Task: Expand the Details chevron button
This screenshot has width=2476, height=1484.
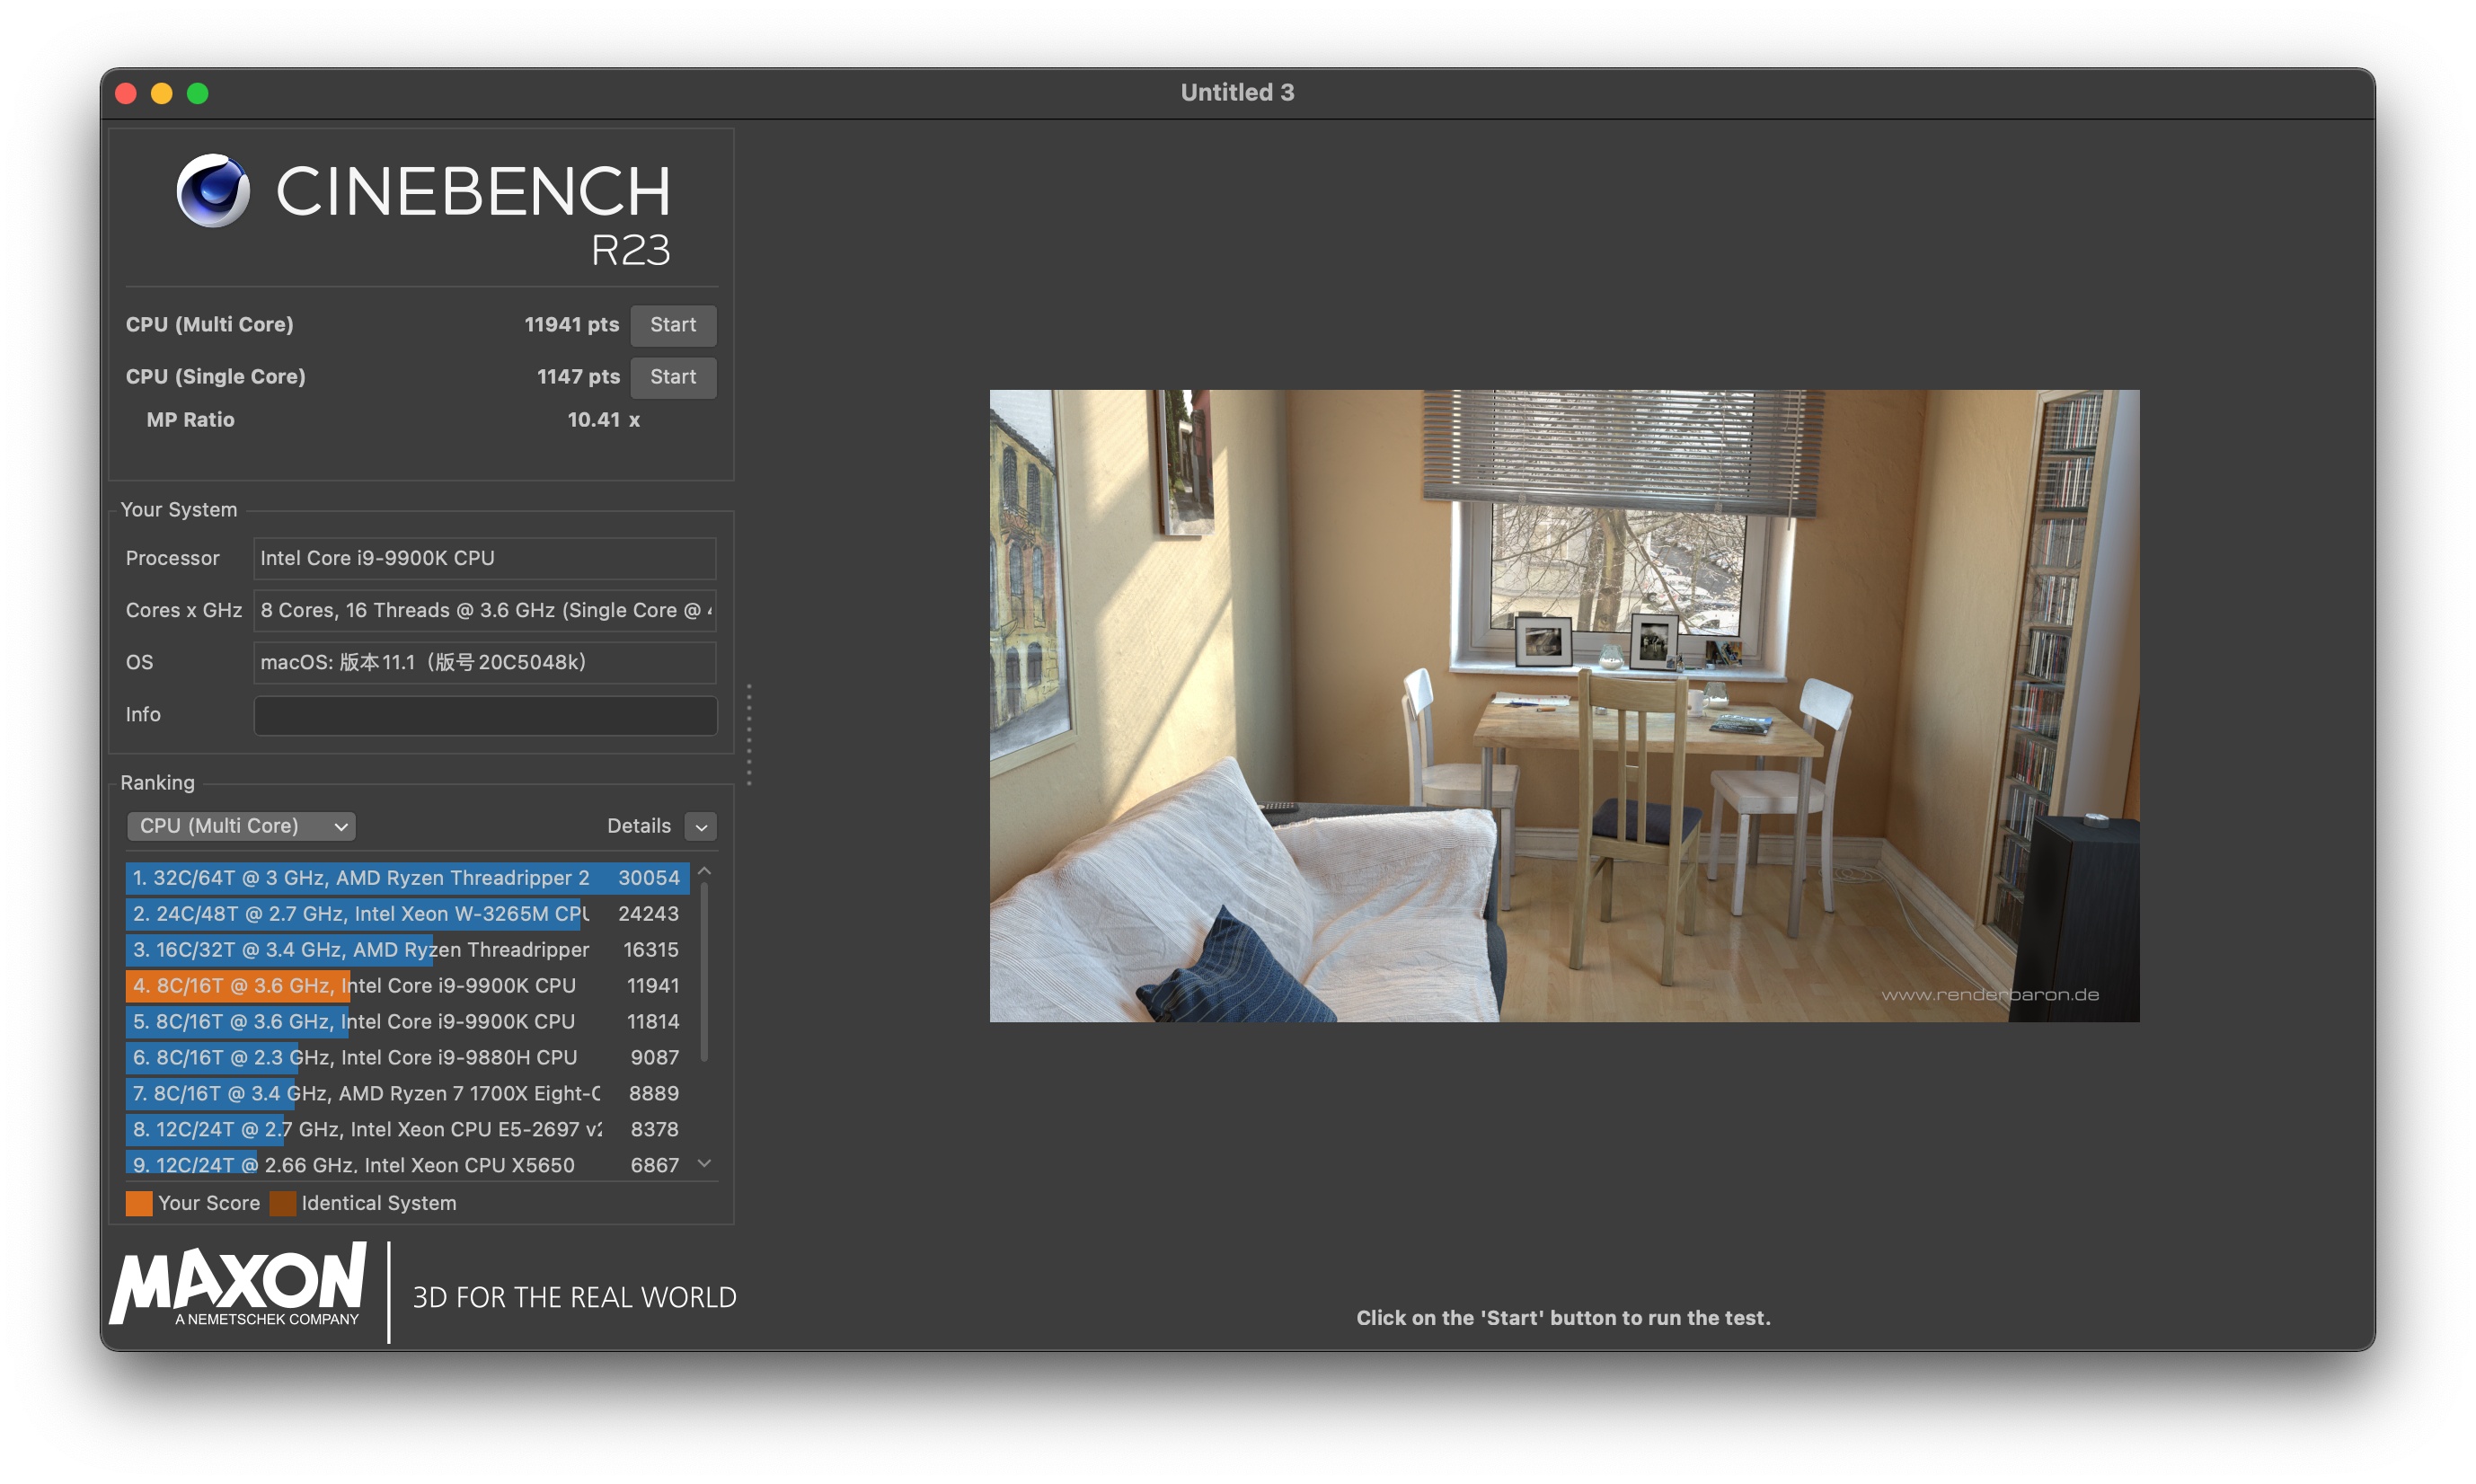Action: click(701, 827)
